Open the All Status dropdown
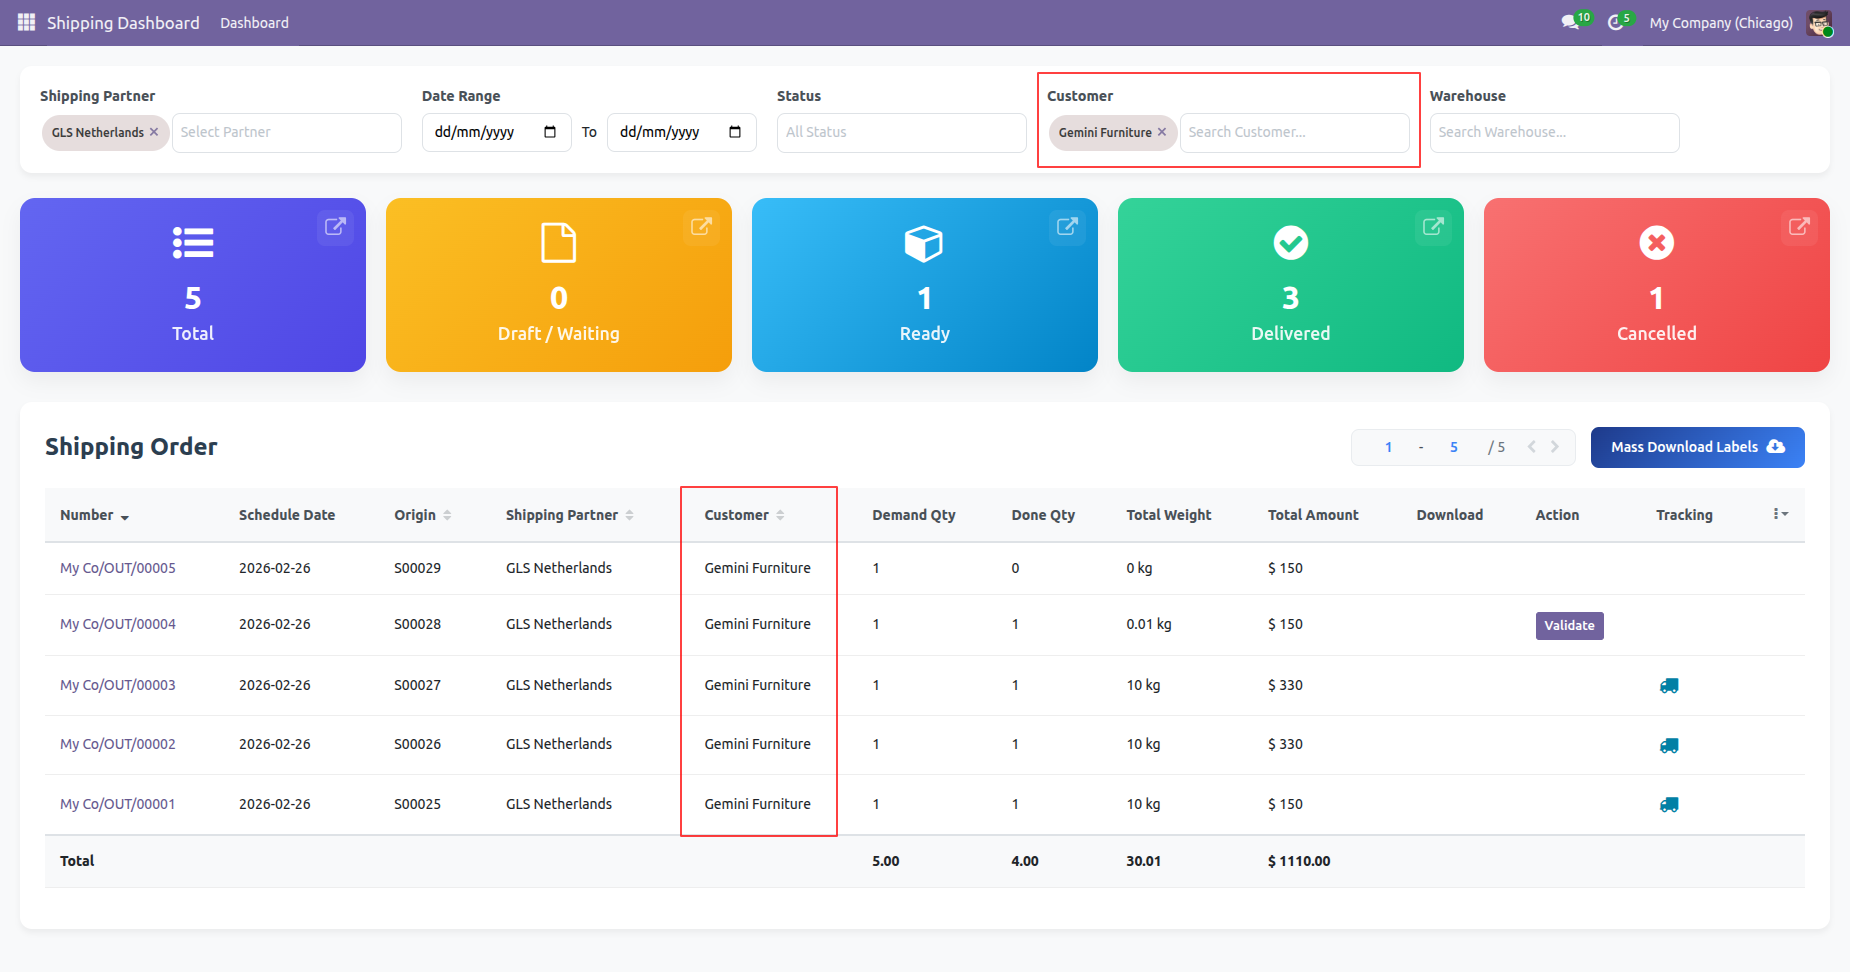This screenshot has height=972, width=1850. (901, 132)
